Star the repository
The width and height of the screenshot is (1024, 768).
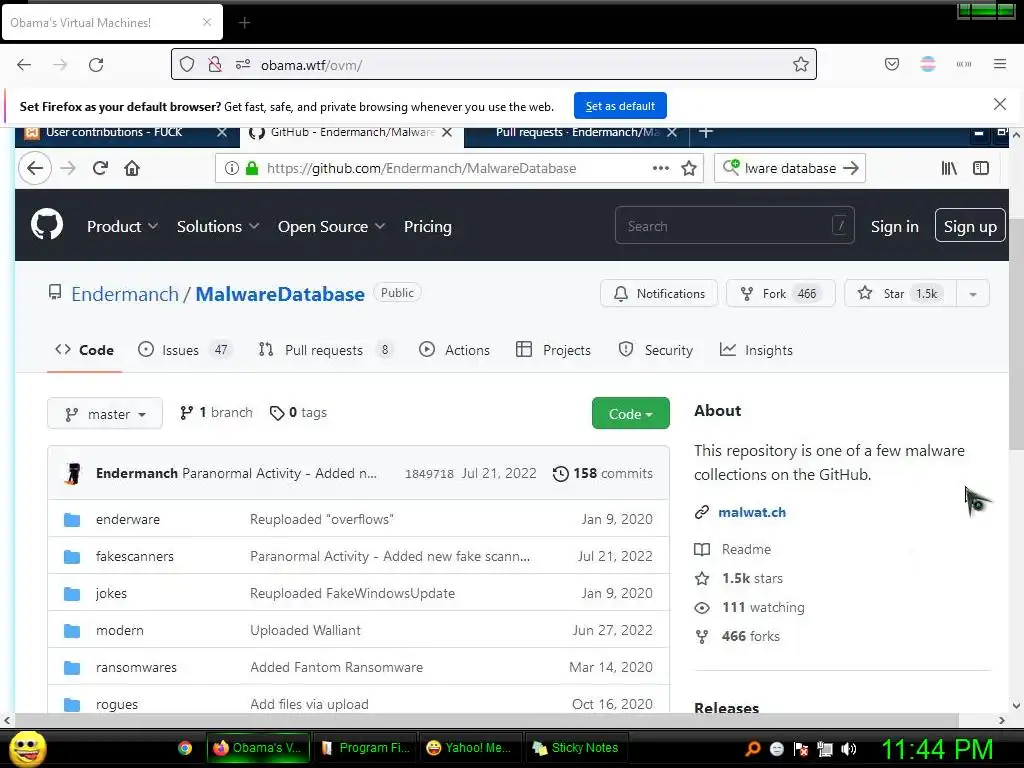point(900,294)
